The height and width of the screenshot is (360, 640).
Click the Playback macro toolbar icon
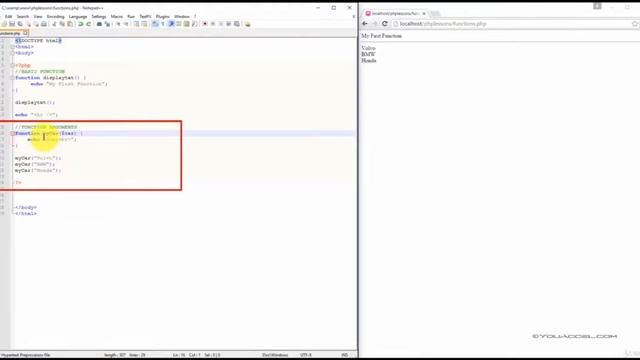221,24
